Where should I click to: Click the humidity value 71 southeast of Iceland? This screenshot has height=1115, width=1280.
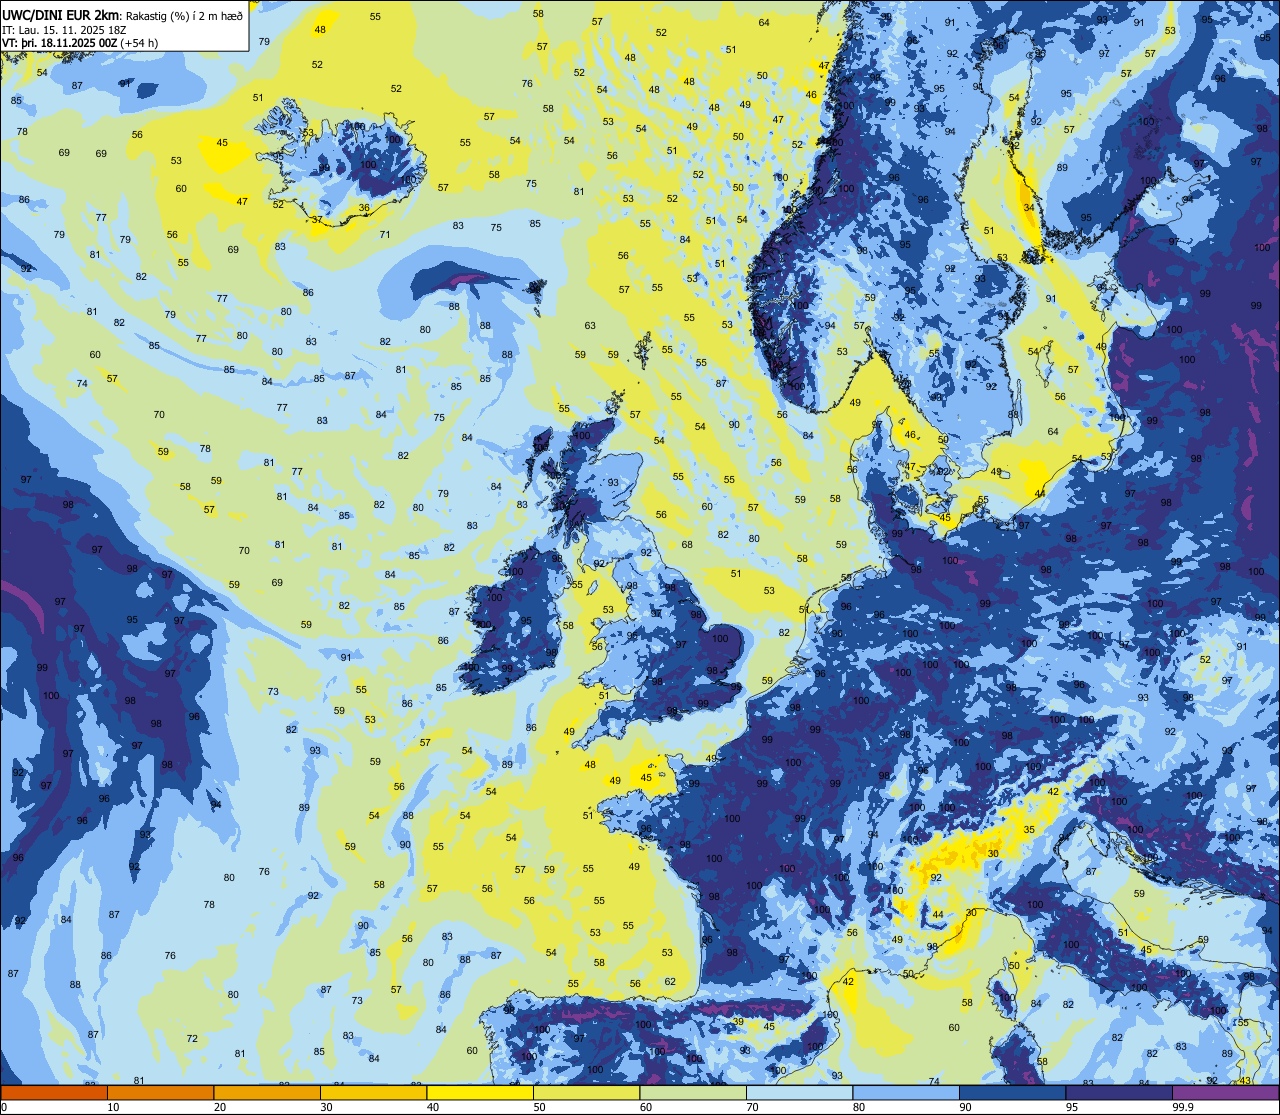(x=385, y=234)
